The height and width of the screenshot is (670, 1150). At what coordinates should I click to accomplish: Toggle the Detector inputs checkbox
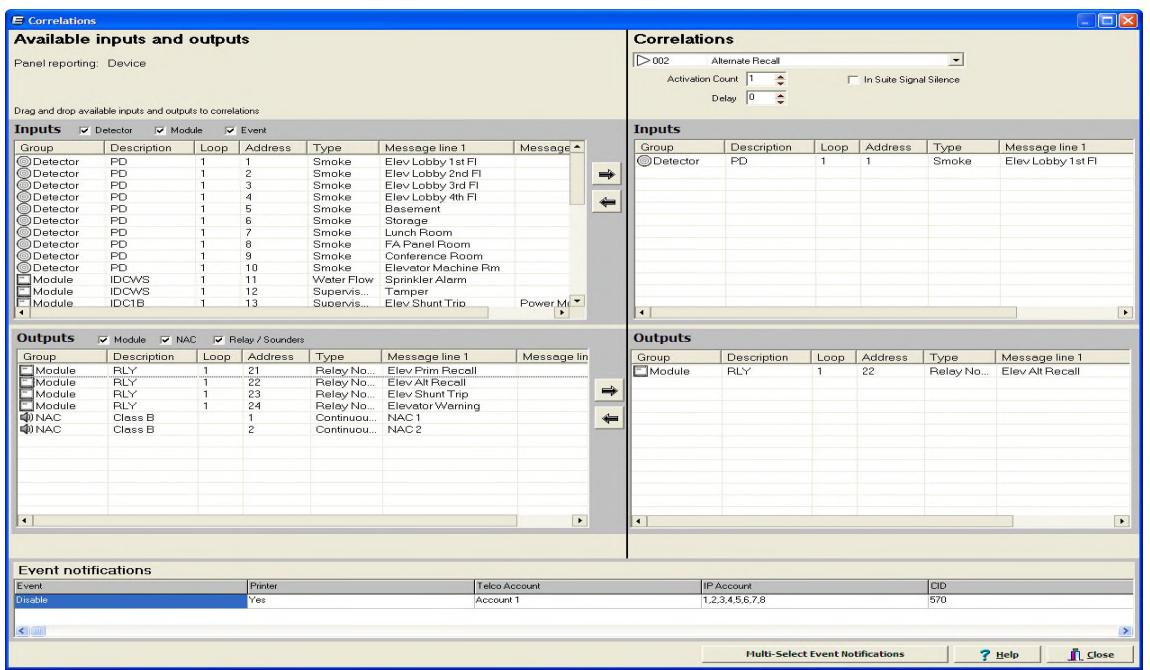click(x=84, y=130)
